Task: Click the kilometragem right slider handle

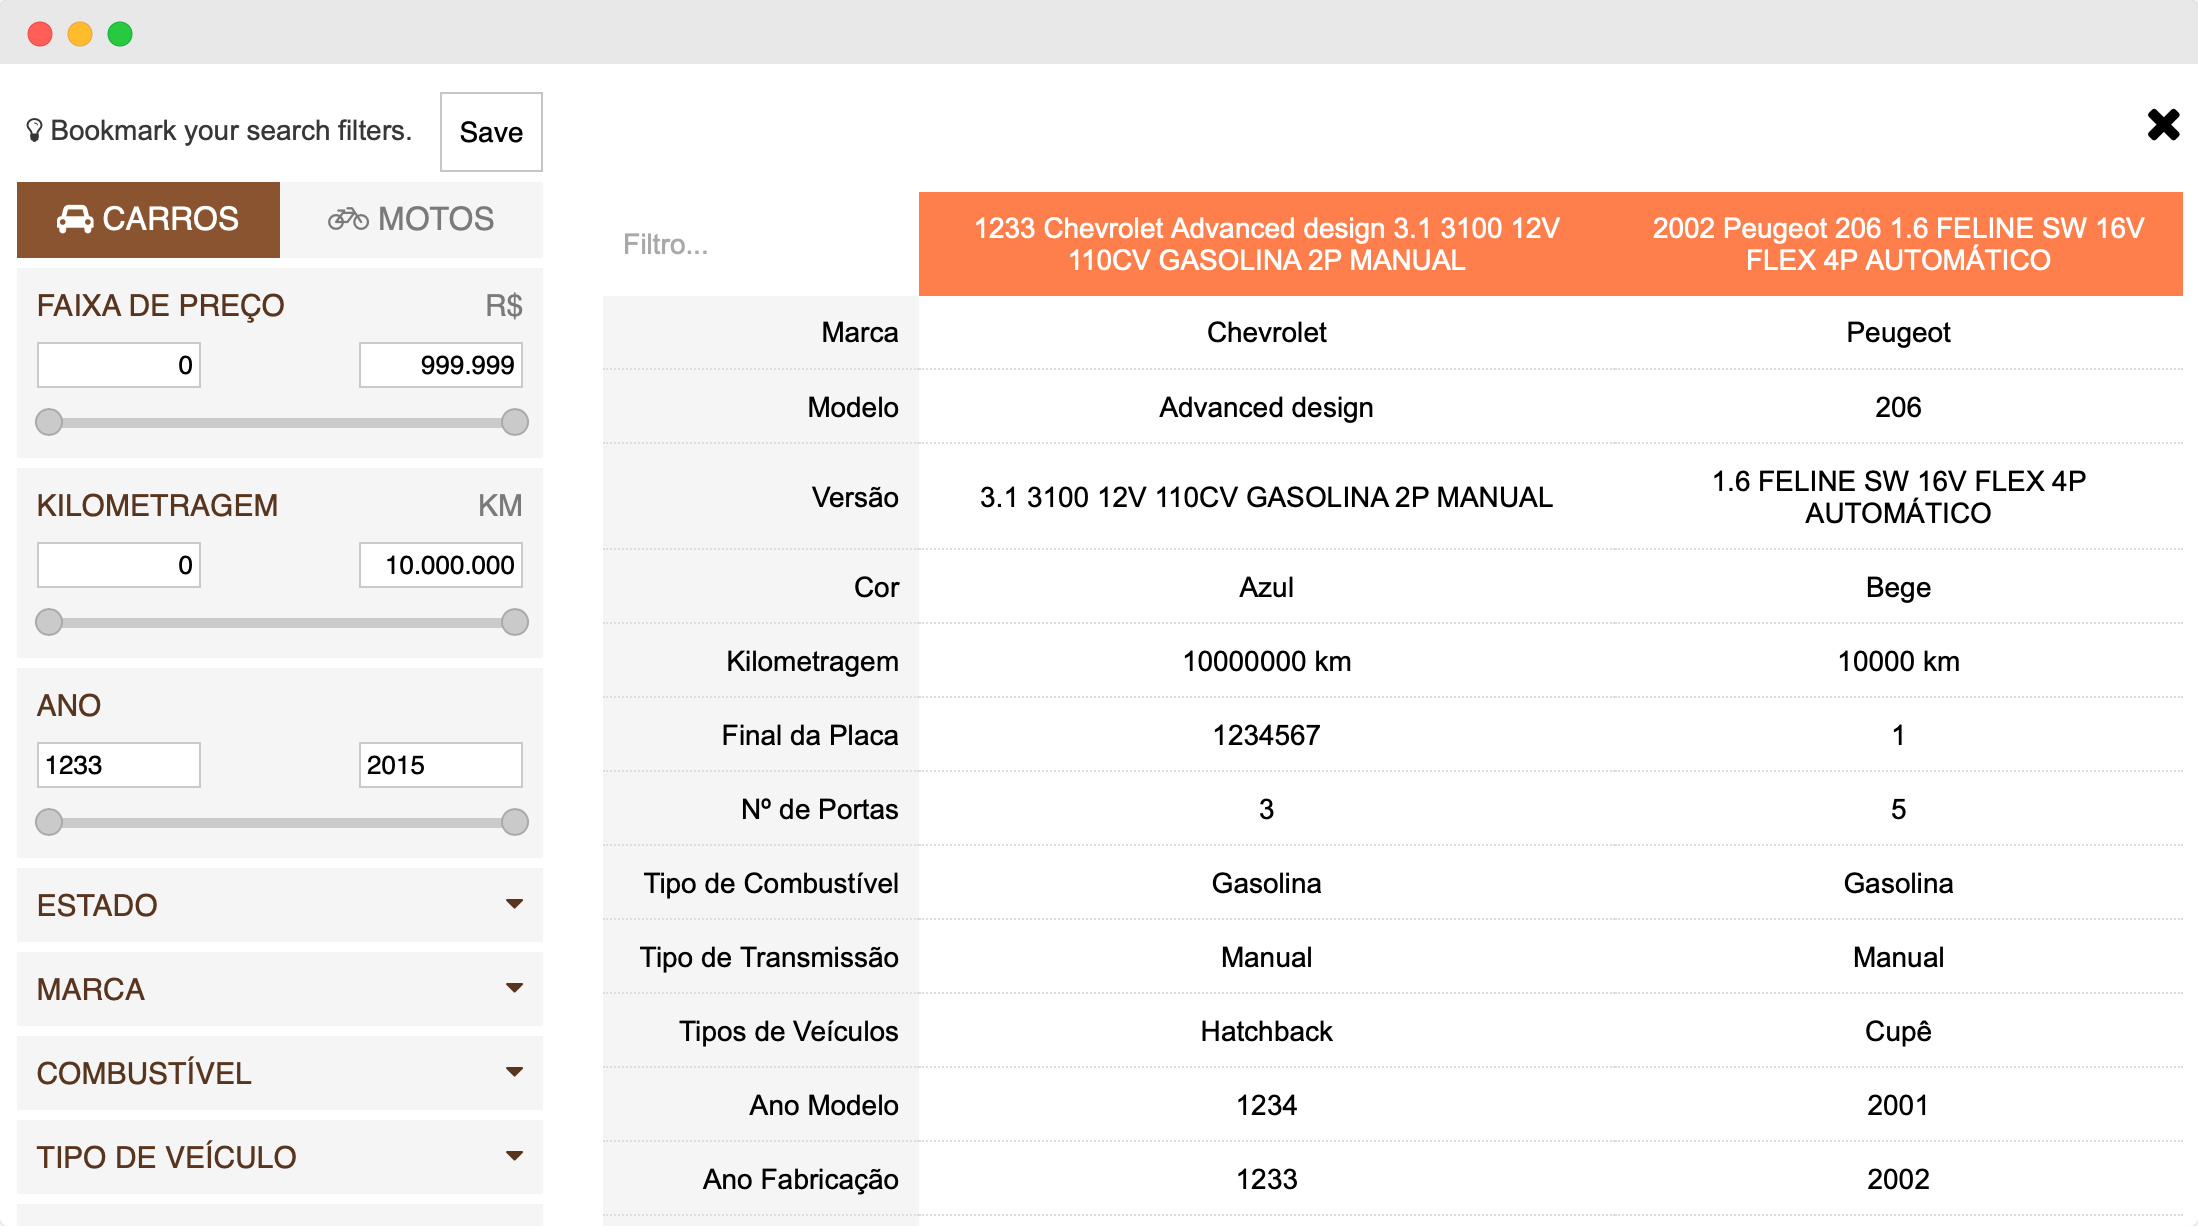Action: point(515,622)
